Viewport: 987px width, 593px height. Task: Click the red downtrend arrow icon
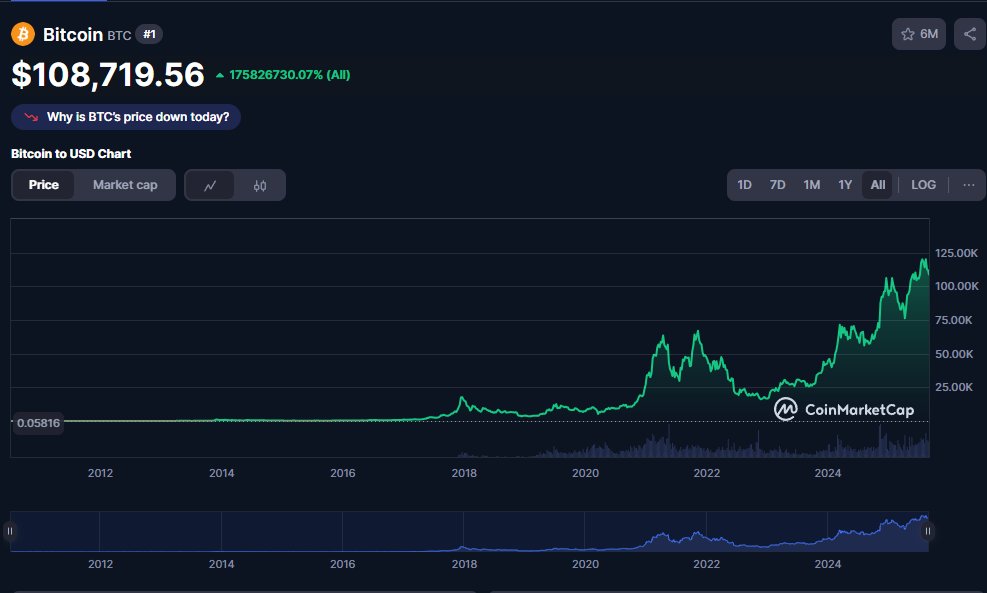click(x=31, y=117)
